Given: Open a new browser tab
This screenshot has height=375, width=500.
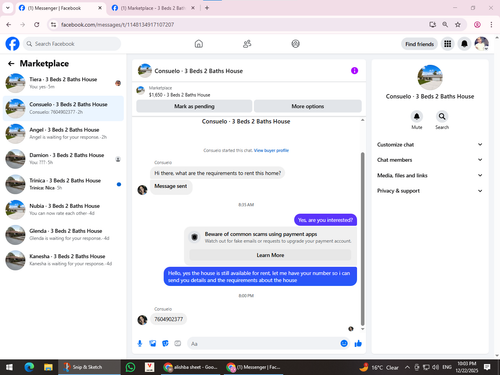Looking at the screenshot, I should click(207, 8).
